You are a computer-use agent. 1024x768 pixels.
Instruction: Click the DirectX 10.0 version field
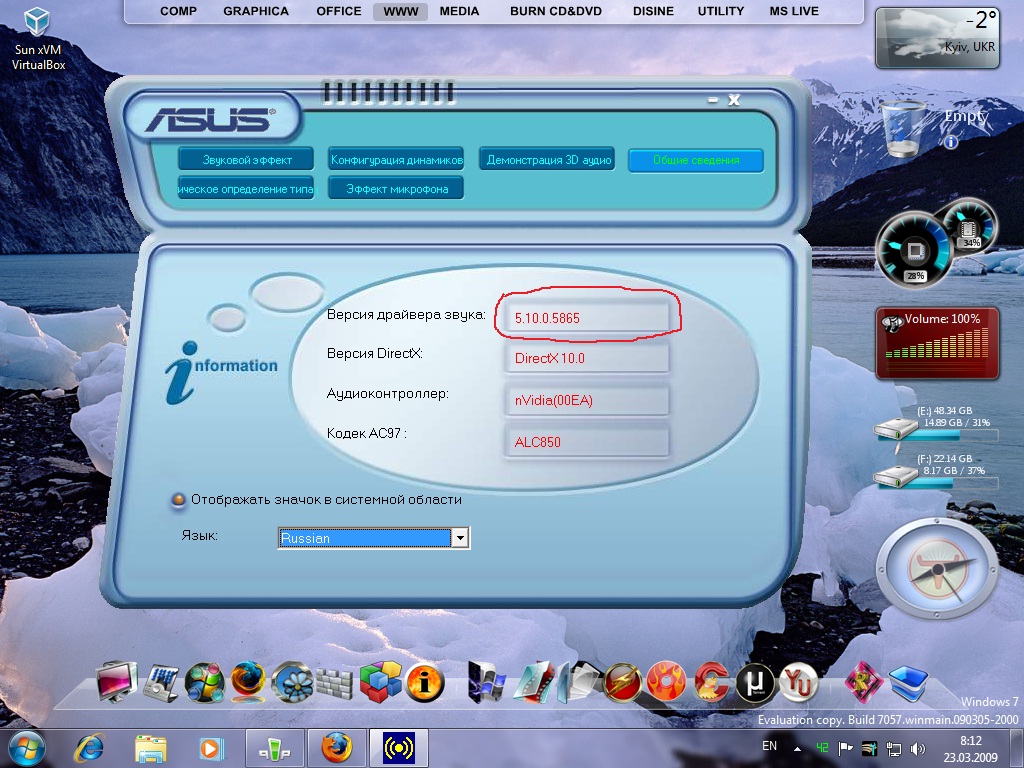pos(586,358)
